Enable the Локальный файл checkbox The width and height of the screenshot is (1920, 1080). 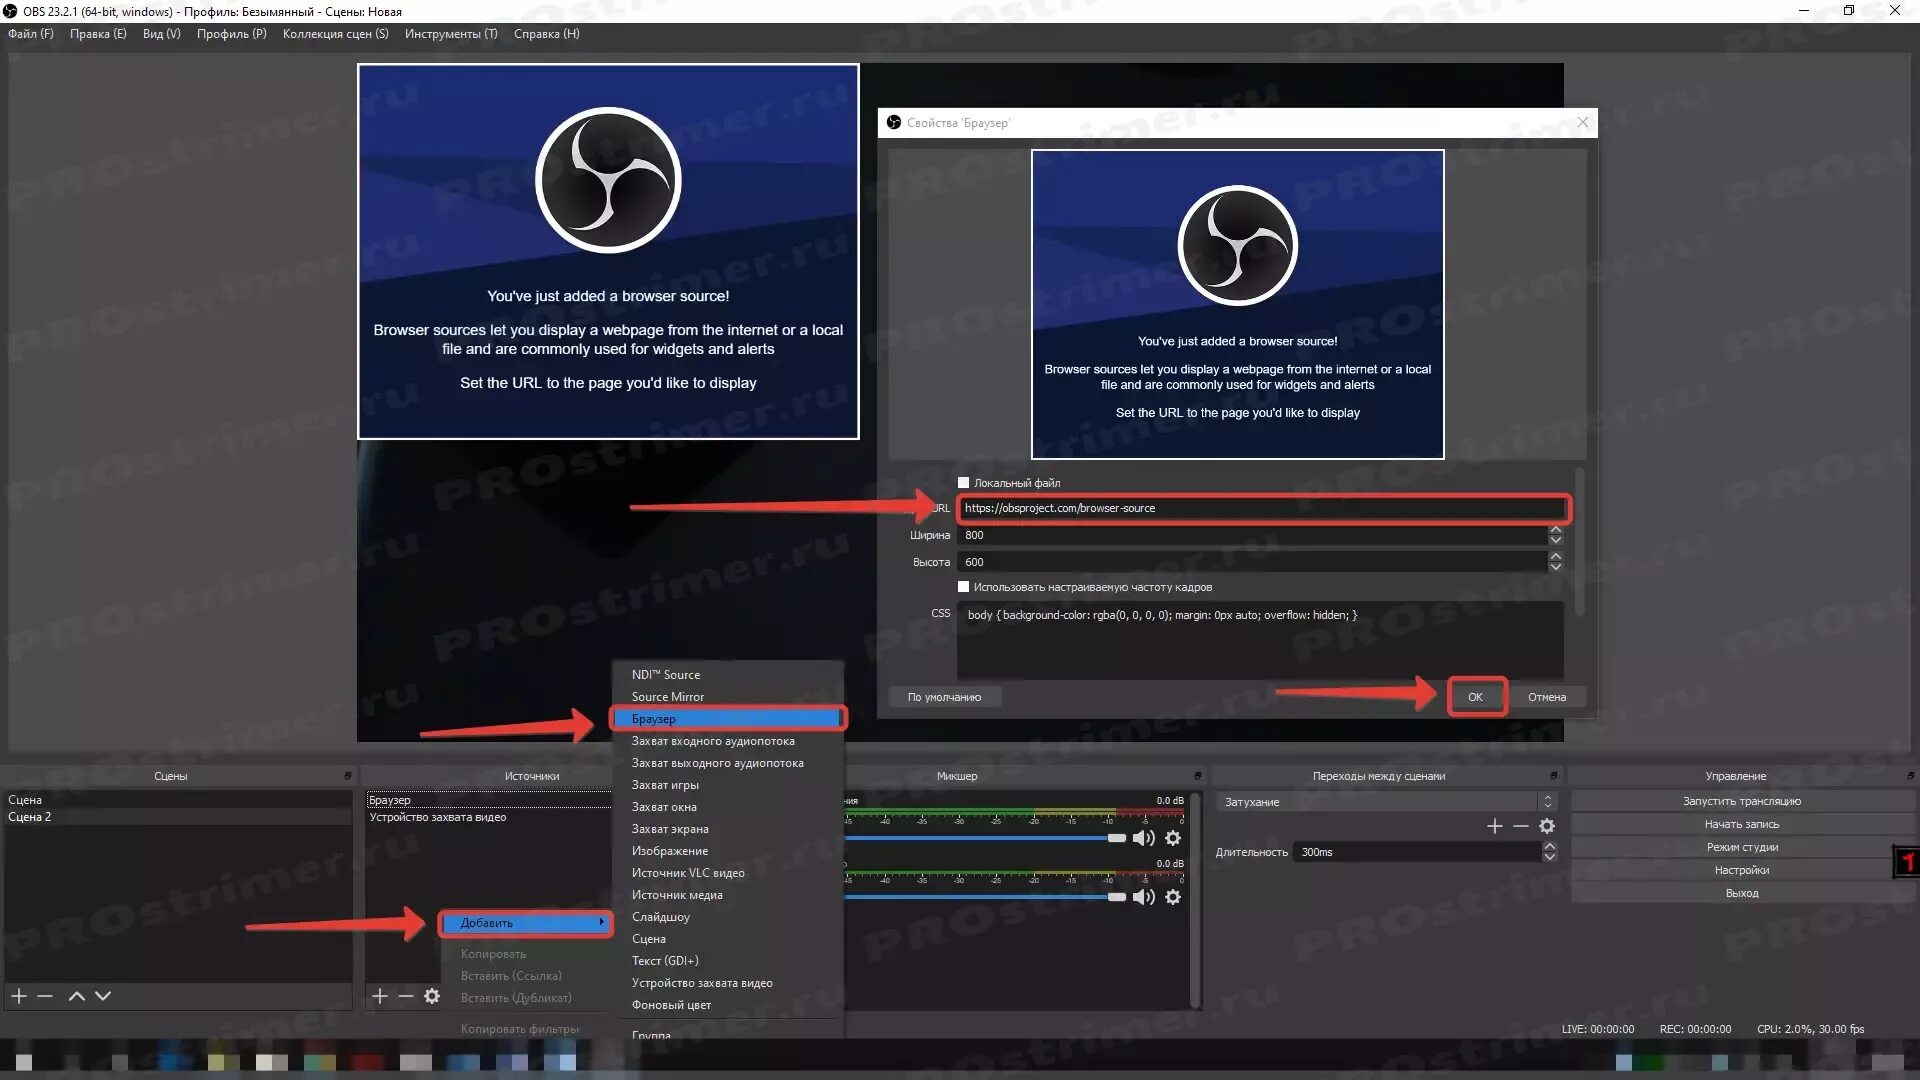click(964, 483)
